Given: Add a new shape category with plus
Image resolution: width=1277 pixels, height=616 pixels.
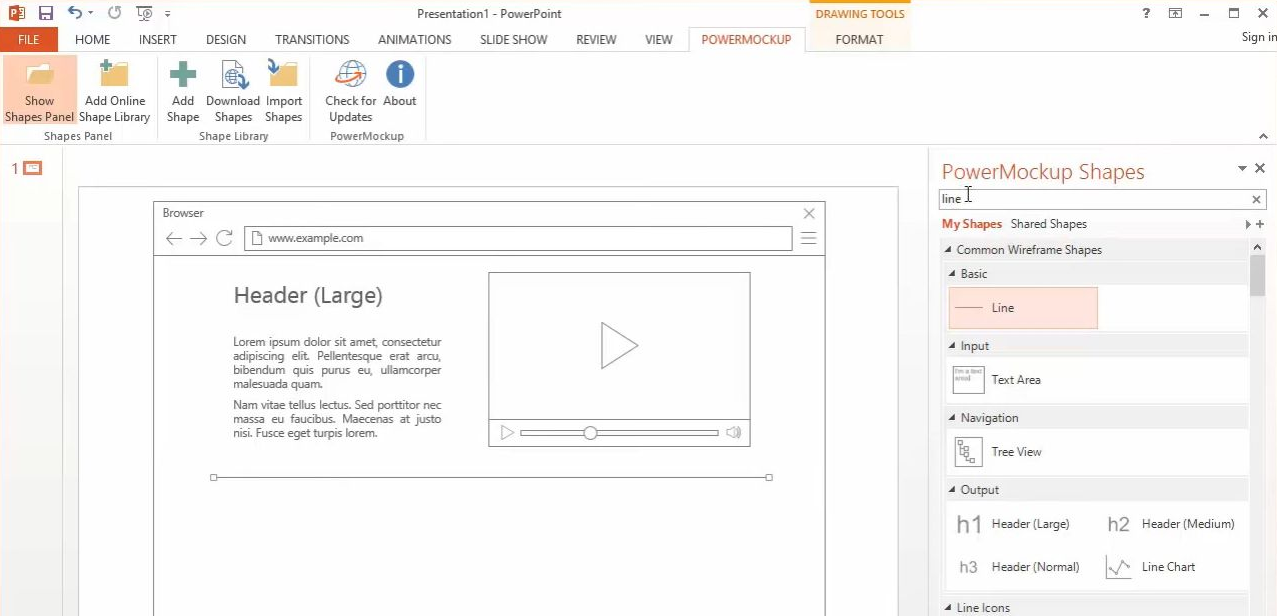Looking at the screenshot, I should [x=1260, y=225].
